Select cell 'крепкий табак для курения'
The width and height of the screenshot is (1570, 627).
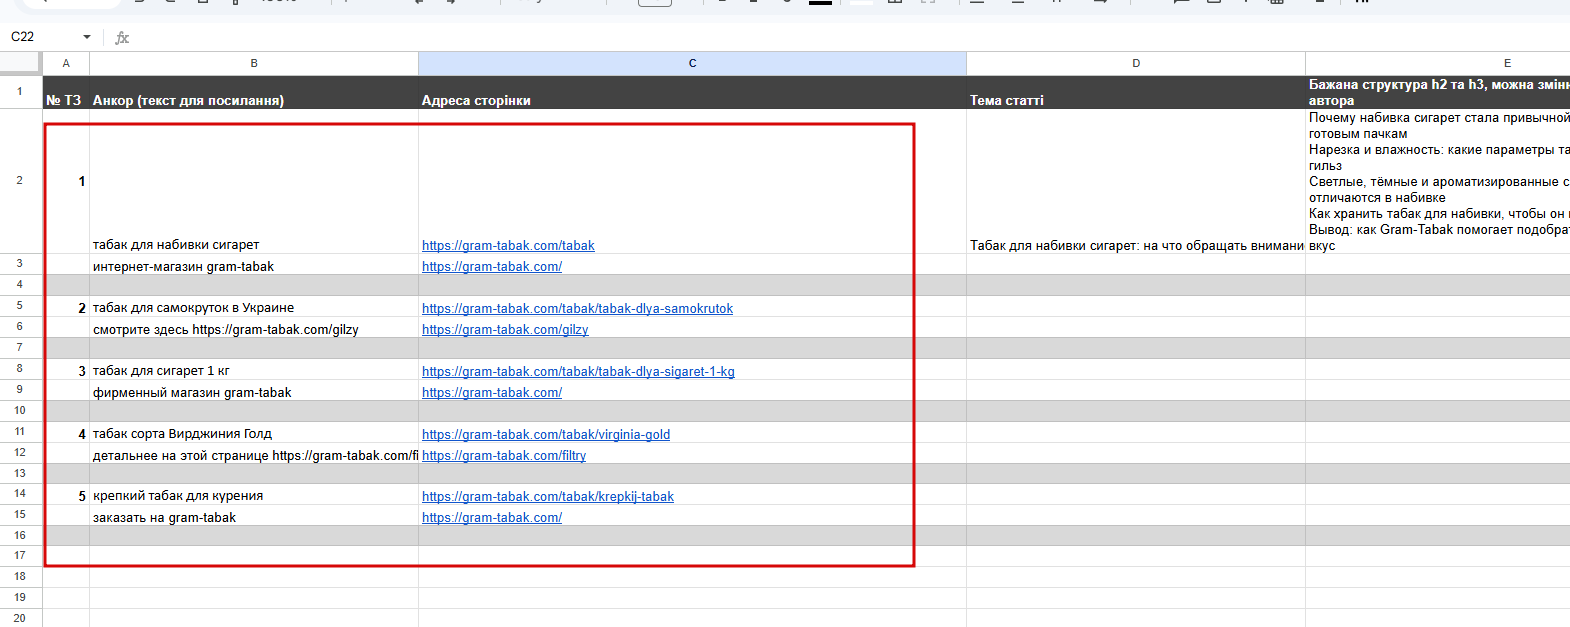(254, 495)
